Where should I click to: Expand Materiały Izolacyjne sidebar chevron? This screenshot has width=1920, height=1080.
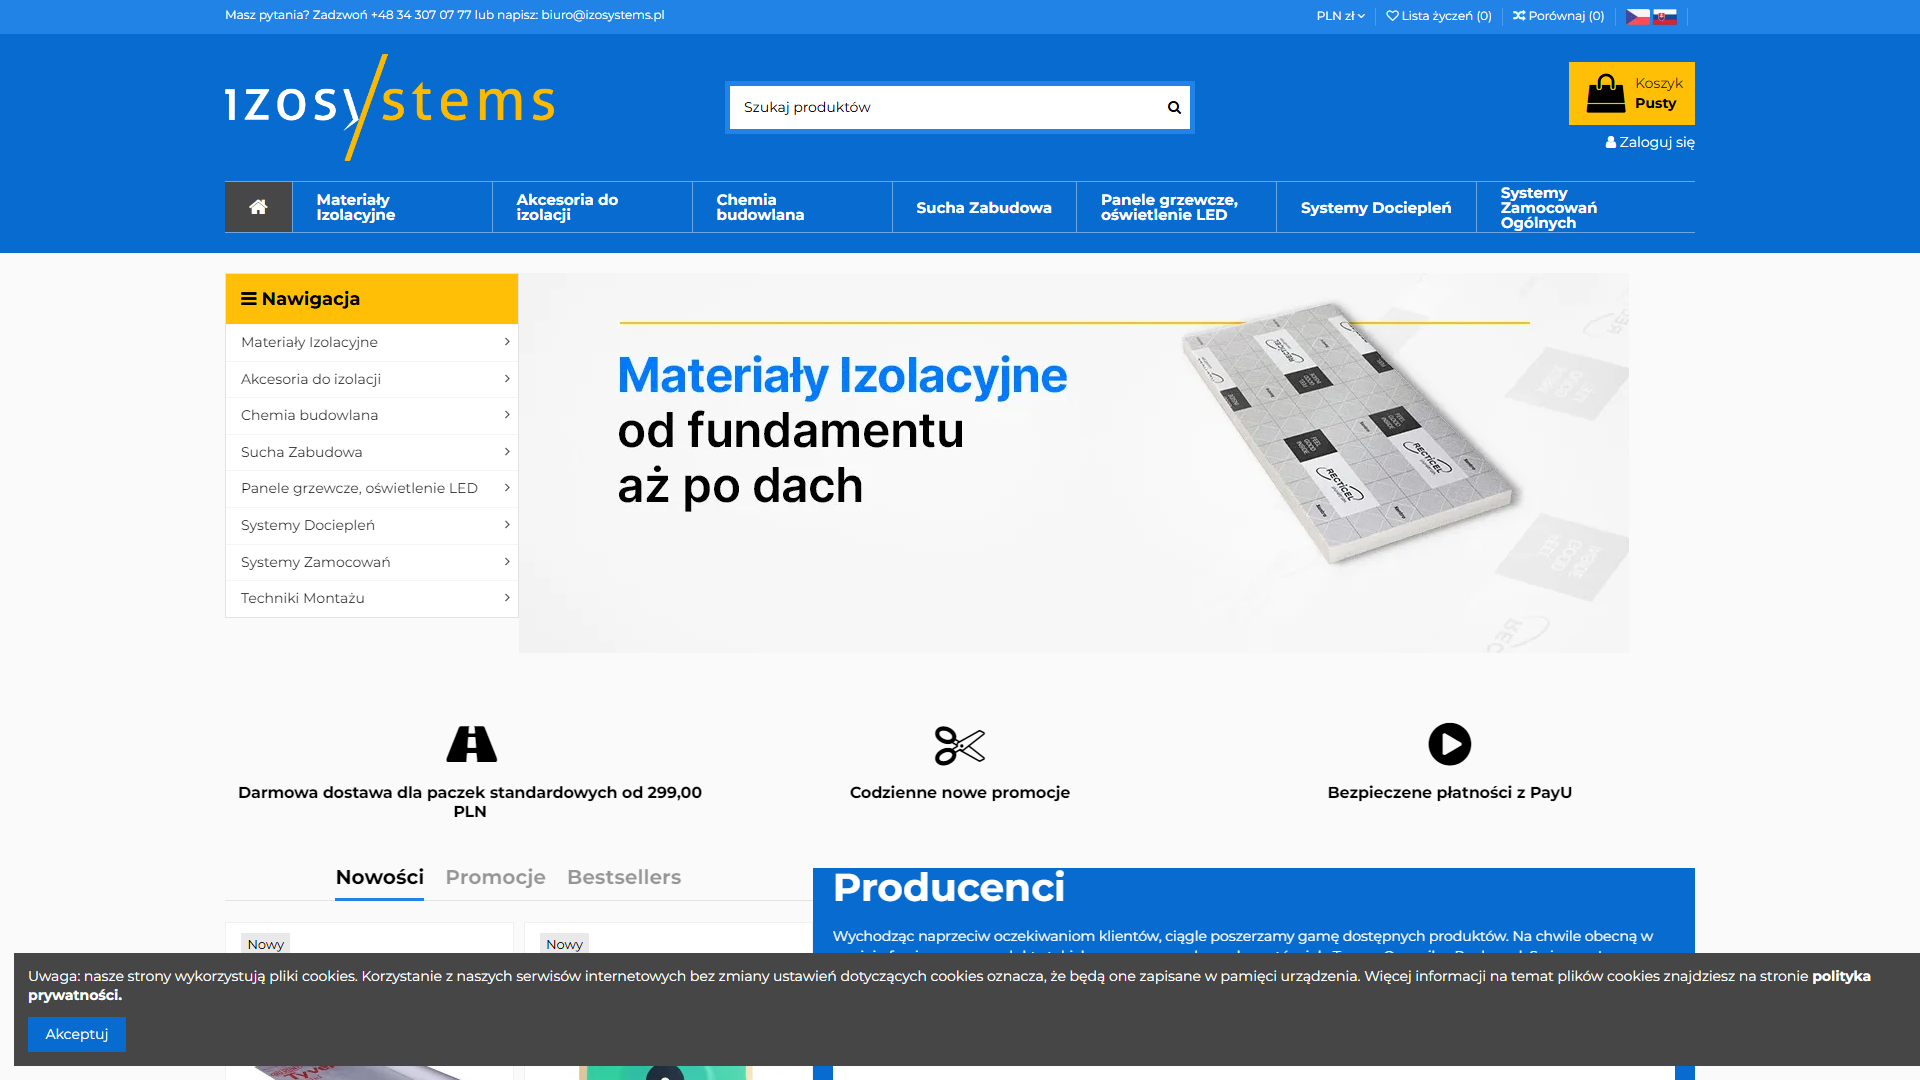(x=507, y=342)
